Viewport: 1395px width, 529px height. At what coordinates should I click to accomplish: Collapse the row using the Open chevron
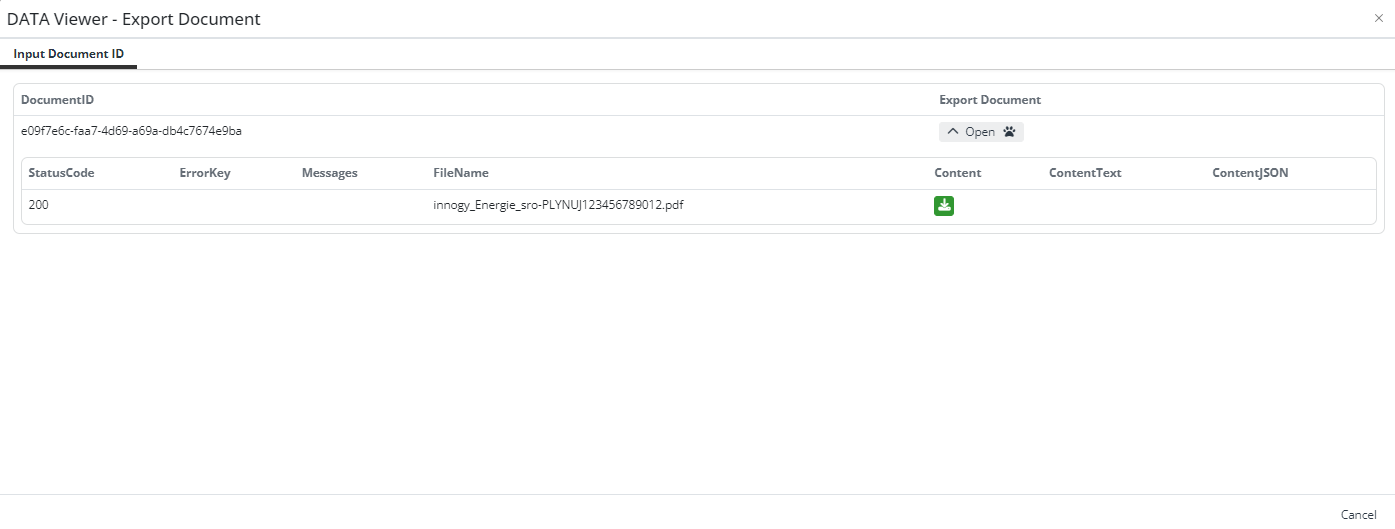953,132
